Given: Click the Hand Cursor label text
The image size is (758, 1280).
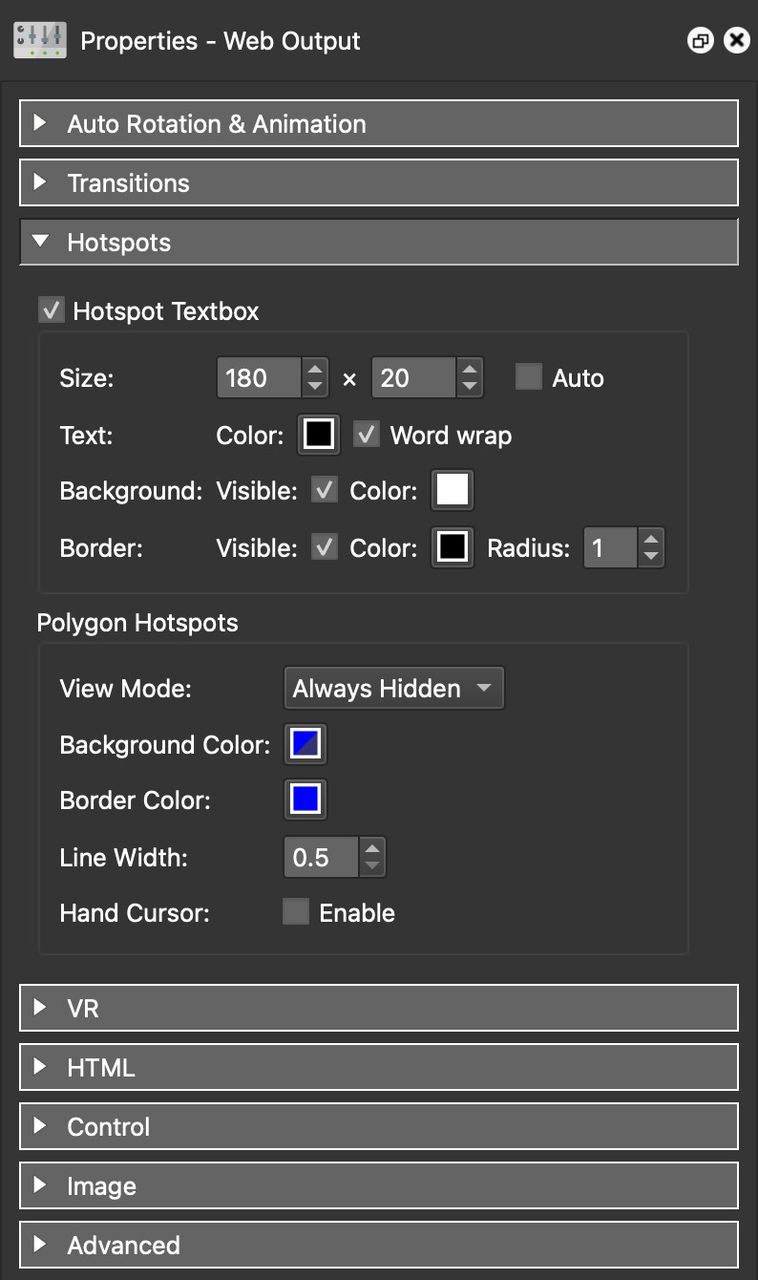Looking at the screenshot, I should 135,913.
